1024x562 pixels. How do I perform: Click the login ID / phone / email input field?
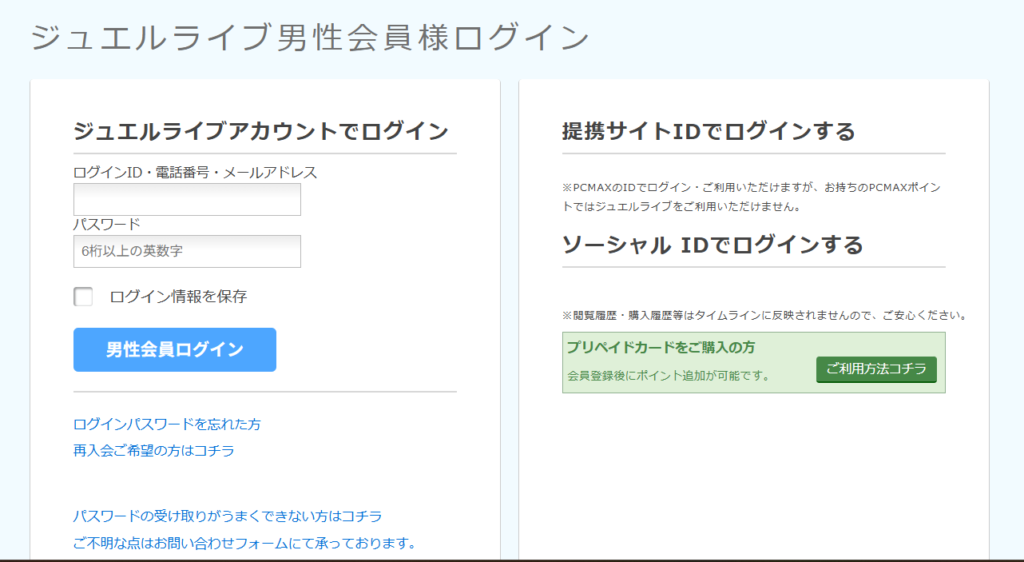(x=187, y=199)
